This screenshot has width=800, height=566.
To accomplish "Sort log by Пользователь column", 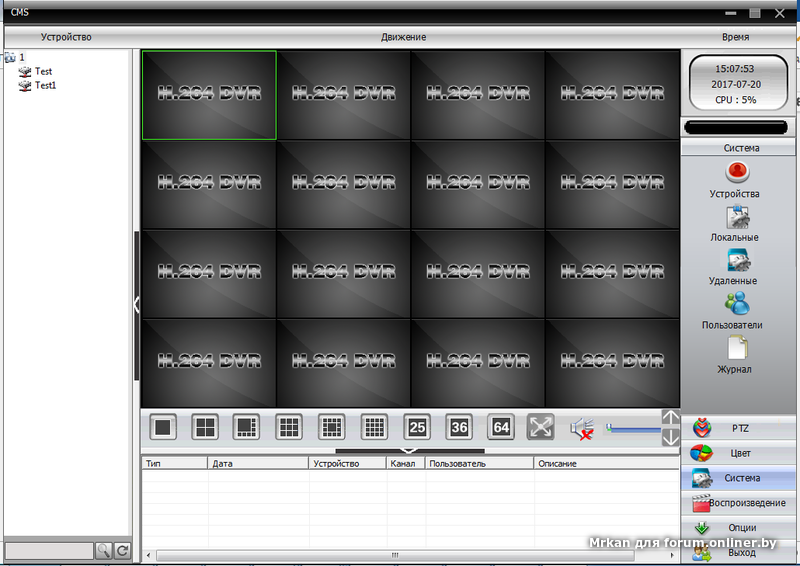I will [479, 463].
